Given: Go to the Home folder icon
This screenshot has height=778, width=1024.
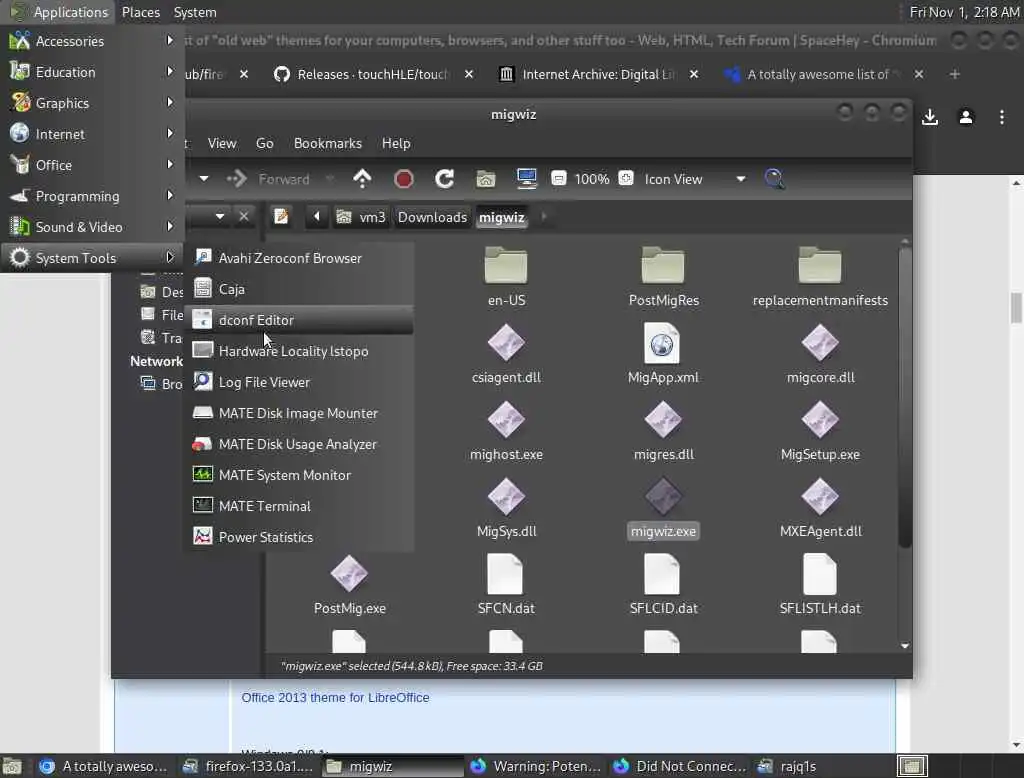Looking at the screenshot, I should coord(485,179).
